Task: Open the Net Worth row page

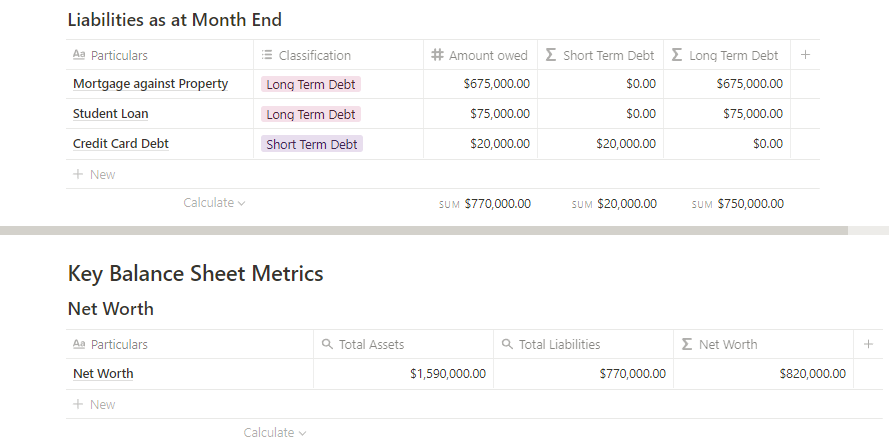Action: click(103, 374)
